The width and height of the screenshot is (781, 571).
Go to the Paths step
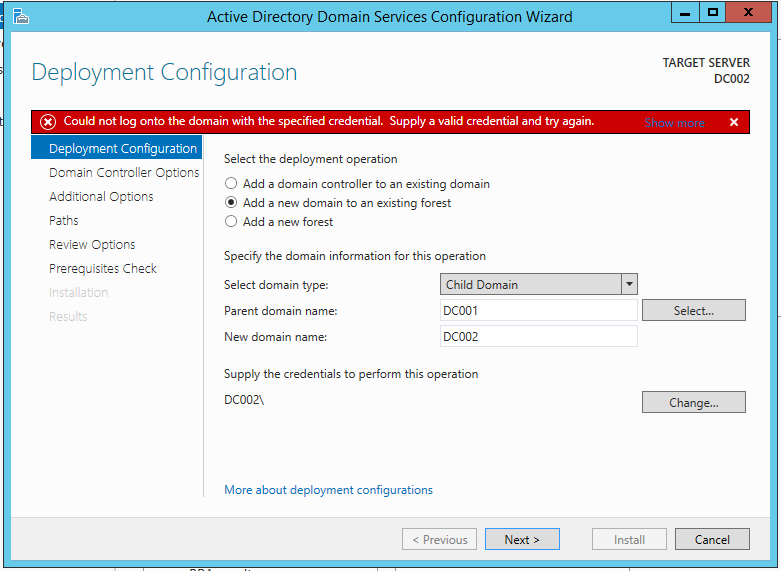[64, 220]
